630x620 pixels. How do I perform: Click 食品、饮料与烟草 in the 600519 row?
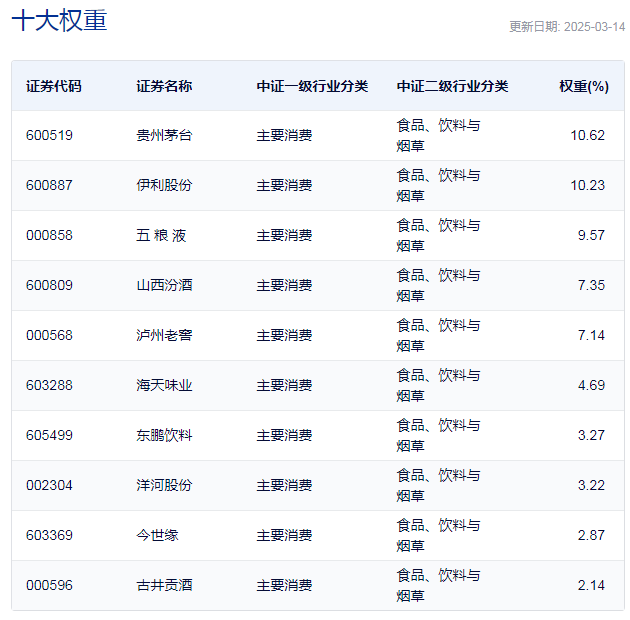click(x=438, y=135)
